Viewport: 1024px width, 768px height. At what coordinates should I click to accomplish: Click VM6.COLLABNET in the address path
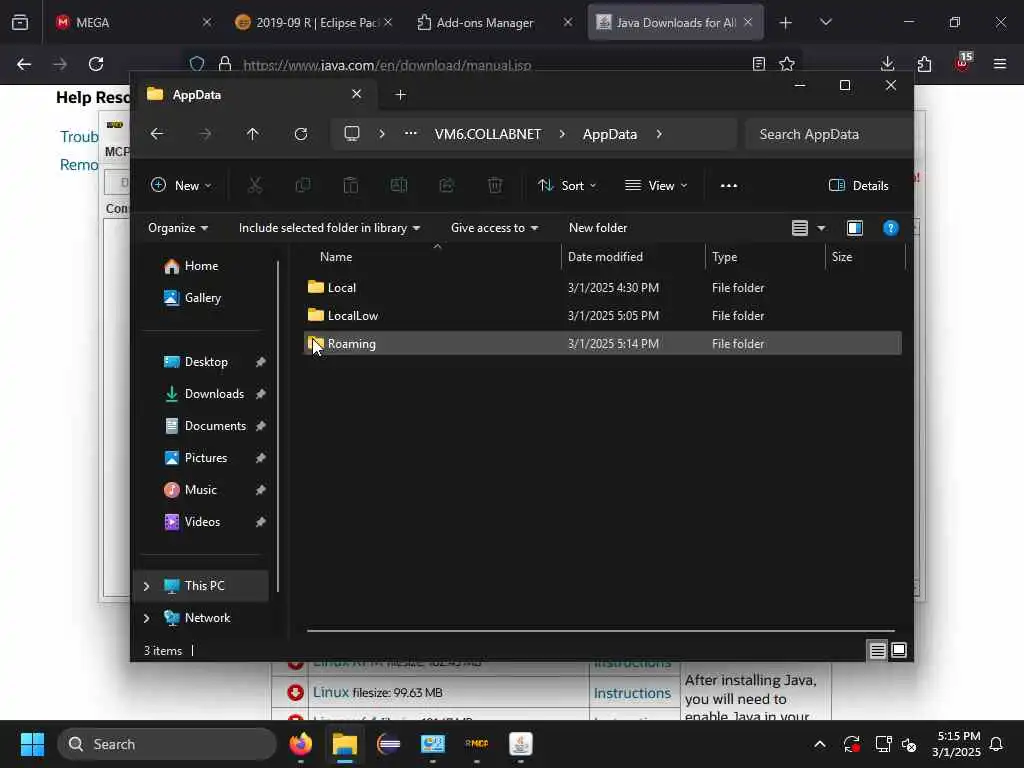[x=487, y=134]
